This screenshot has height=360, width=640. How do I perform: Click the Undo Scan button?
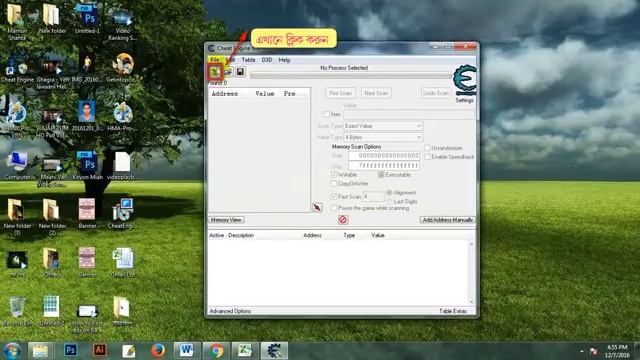click(436, 93)
